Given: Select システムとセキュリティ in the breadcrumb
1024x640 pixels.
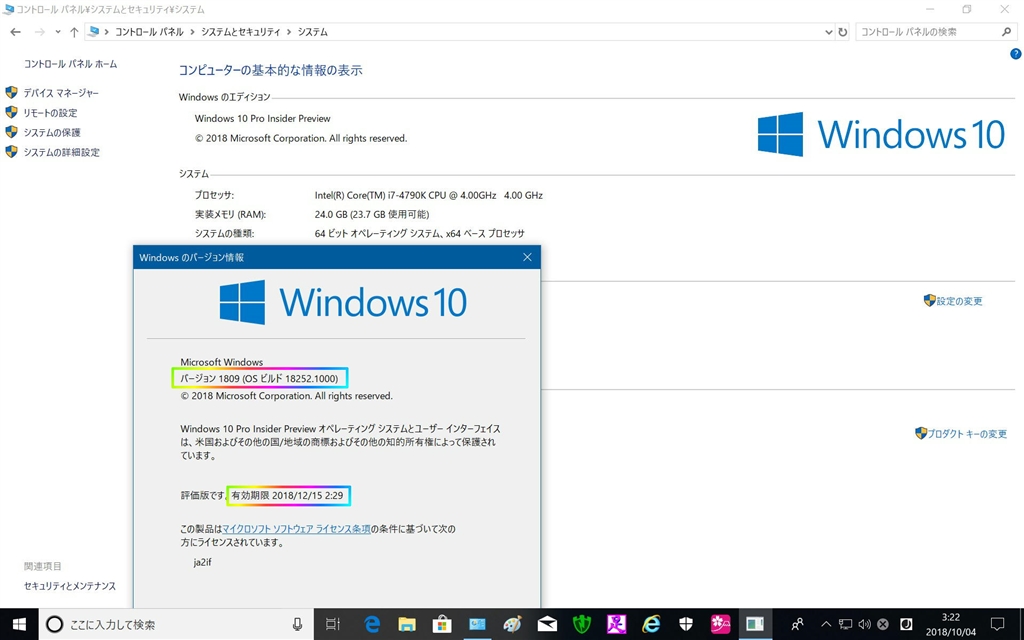Looking at the screenshot, I should point(240,32).
